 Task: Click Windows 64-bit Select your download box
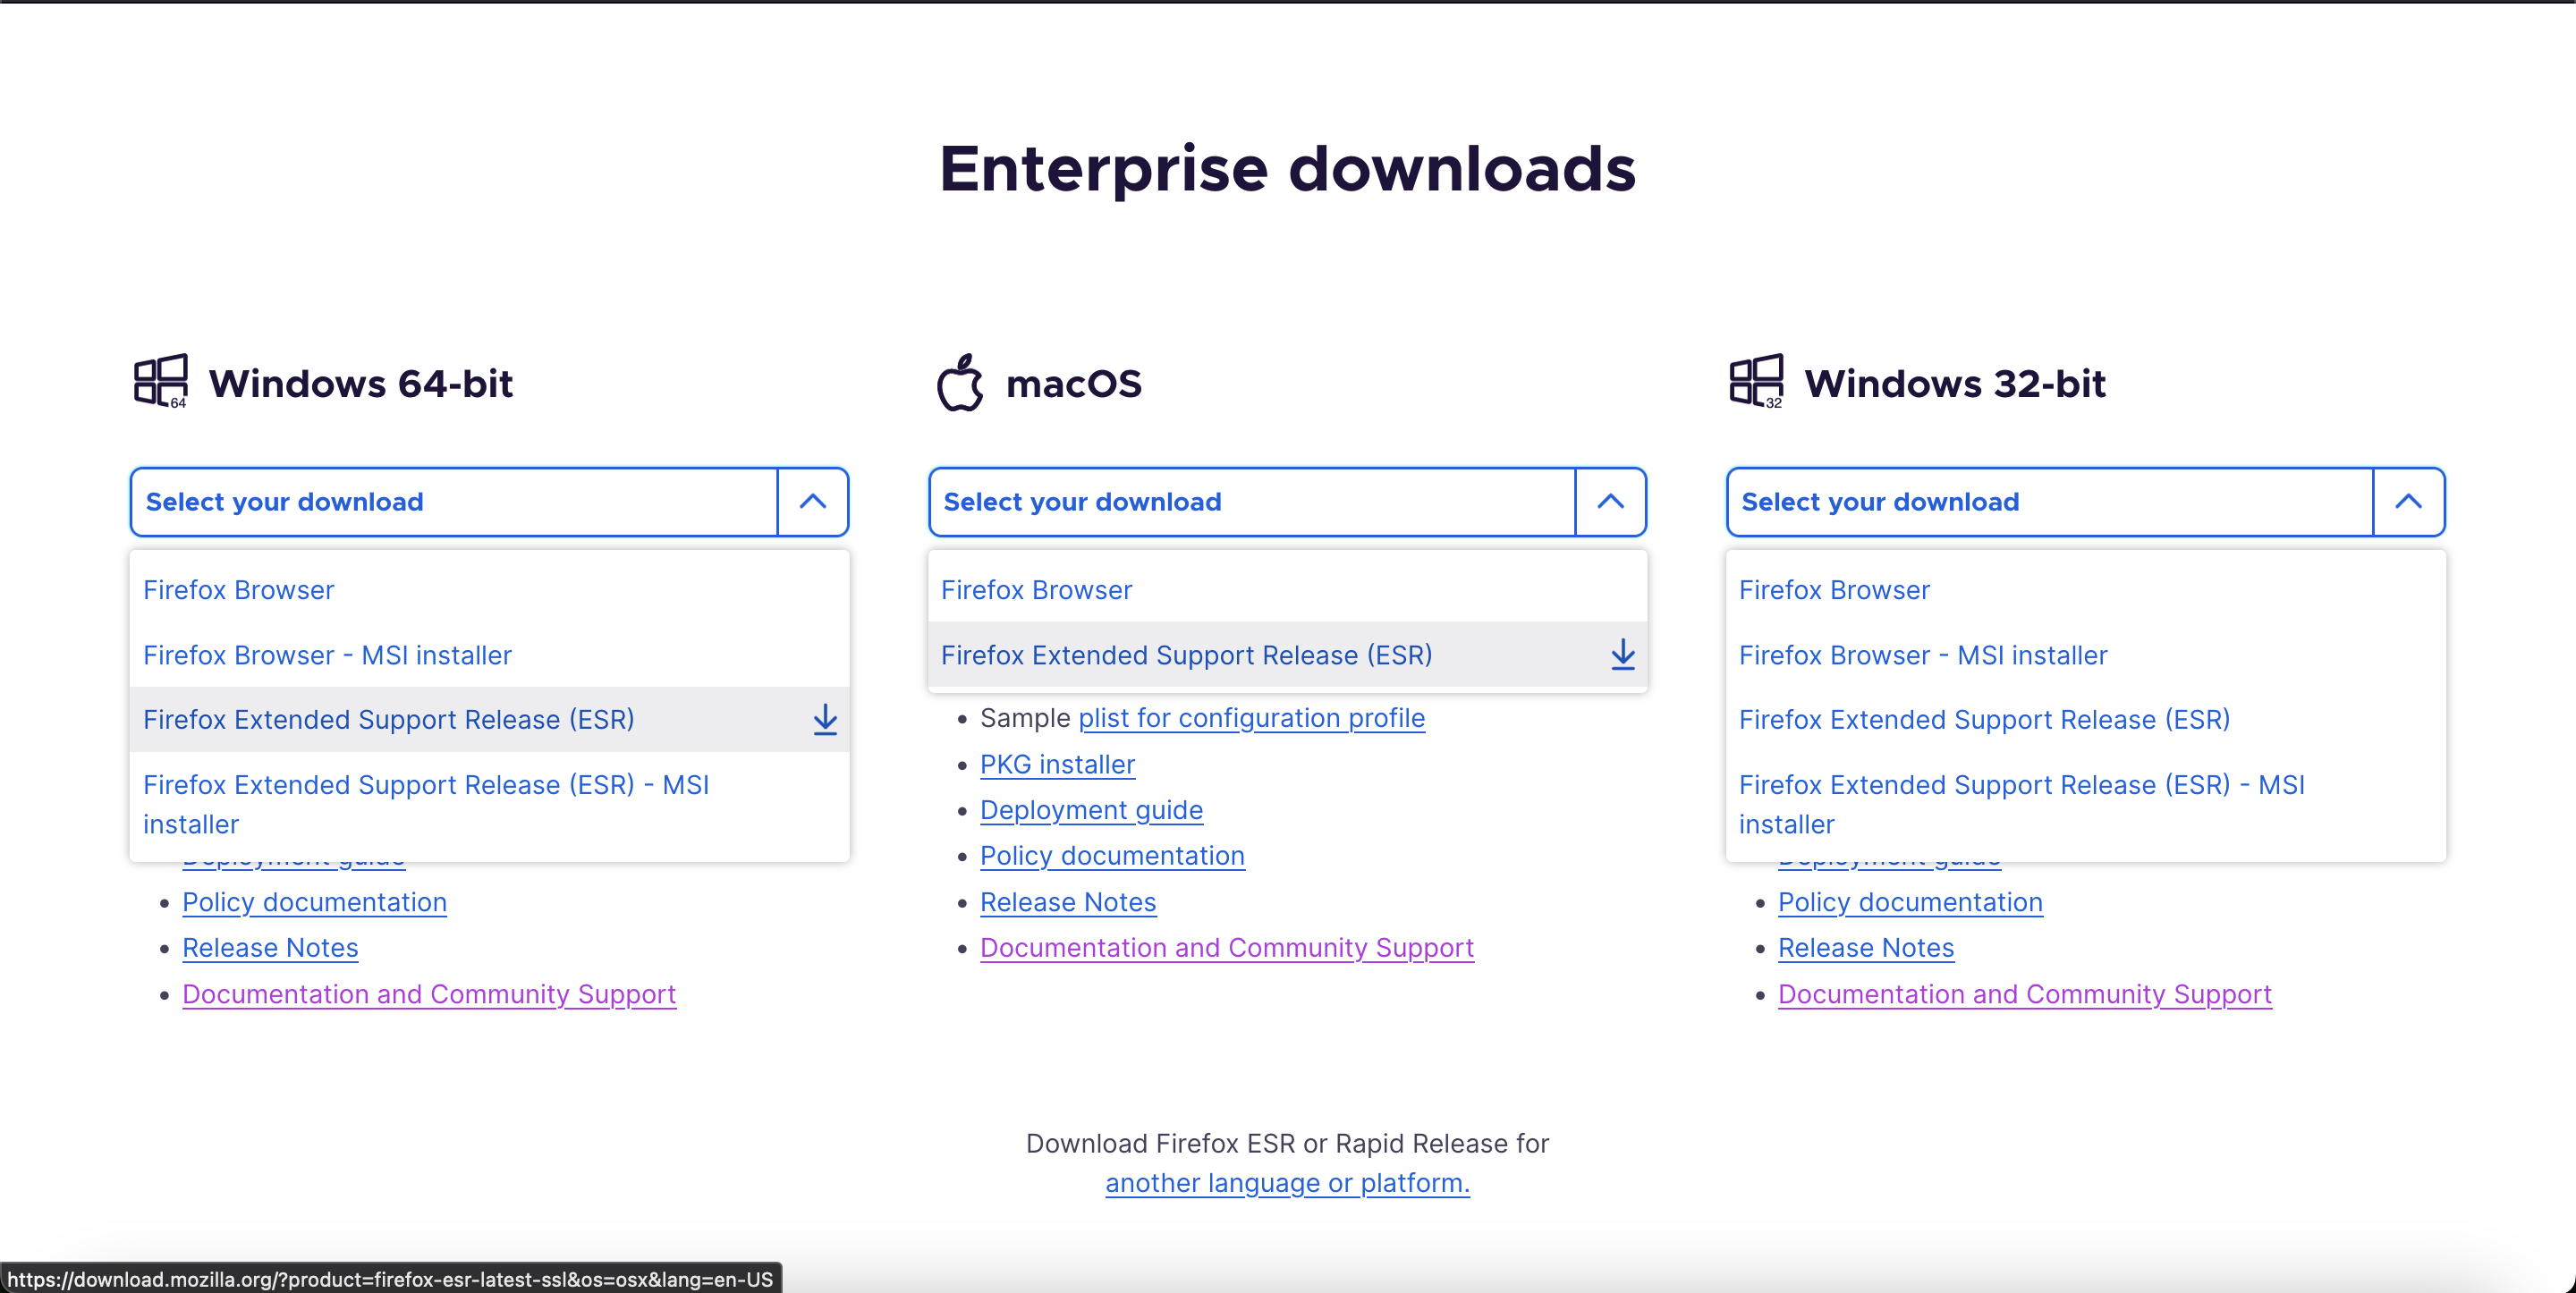pos(454,502)
